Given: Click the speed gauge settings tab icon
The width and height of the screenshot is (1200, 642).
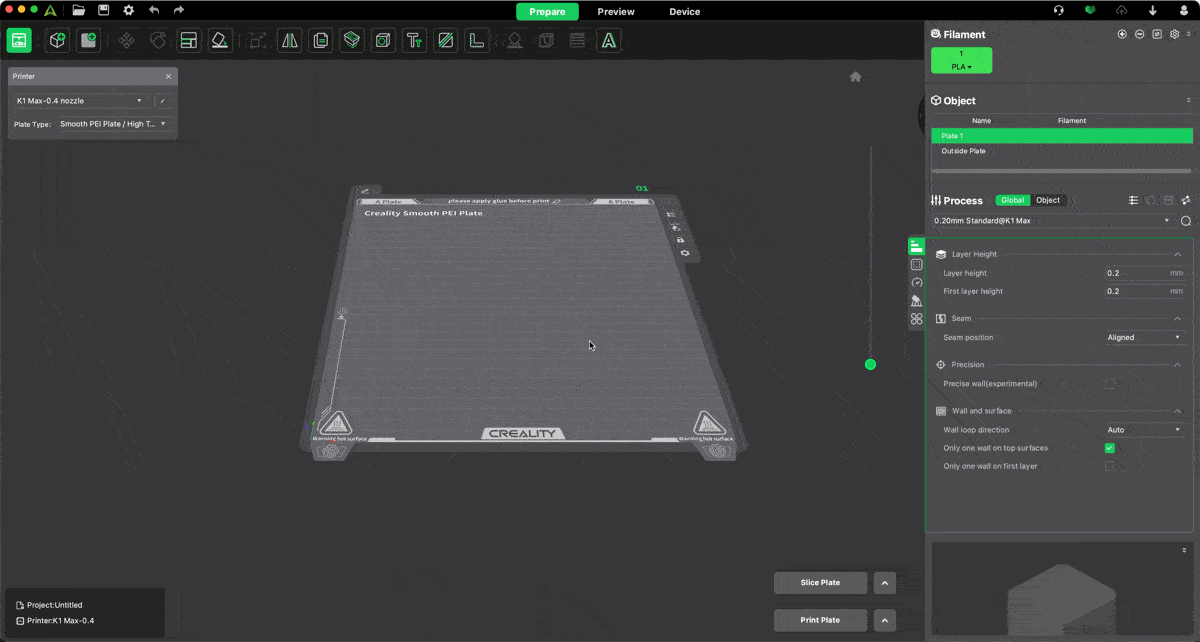Looking at the screenshot, I should pos(916,283).
